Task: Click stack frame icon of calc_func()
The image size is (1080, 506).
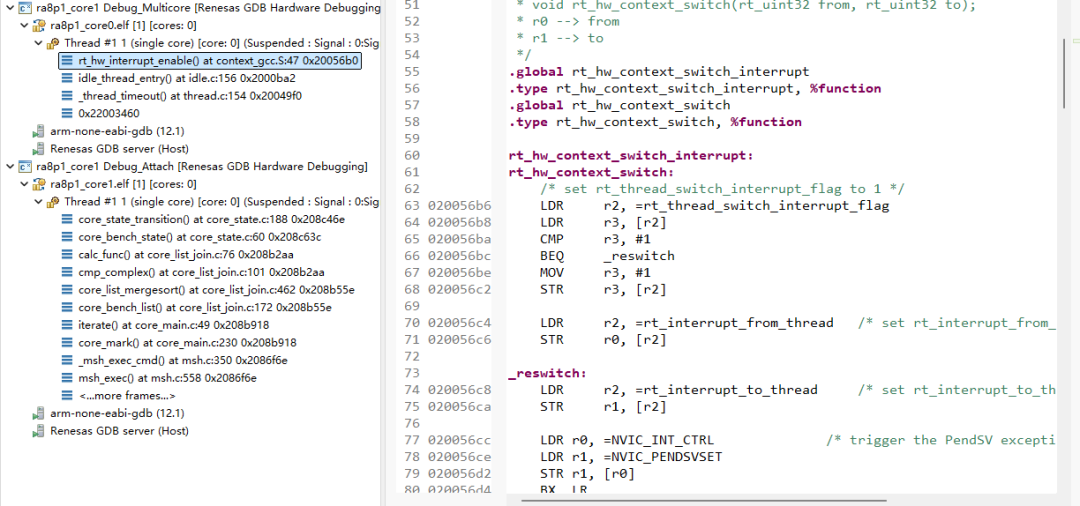Action: point(67,255)
